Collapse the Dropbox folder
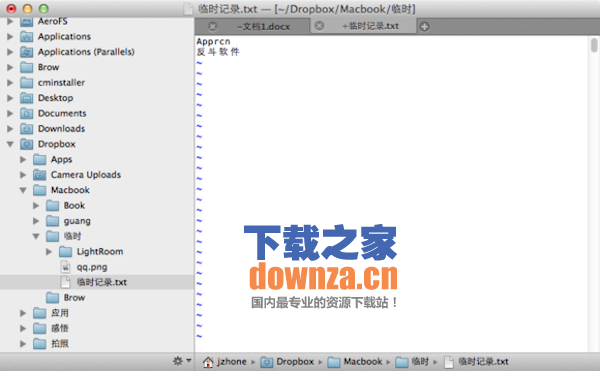The height and width of the screenshot is (371, 600). pyautogui.click(x=10, y=144)
